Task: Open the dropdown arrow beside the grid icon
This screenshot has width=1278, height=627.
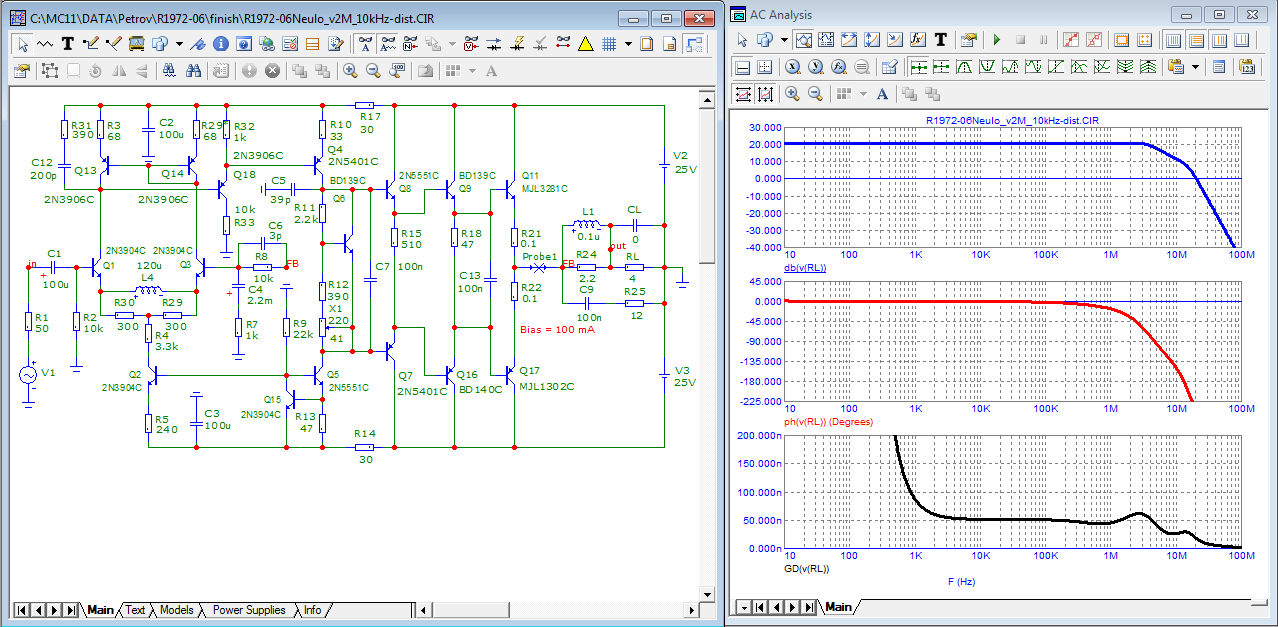Action: click(x=628, y=44)
